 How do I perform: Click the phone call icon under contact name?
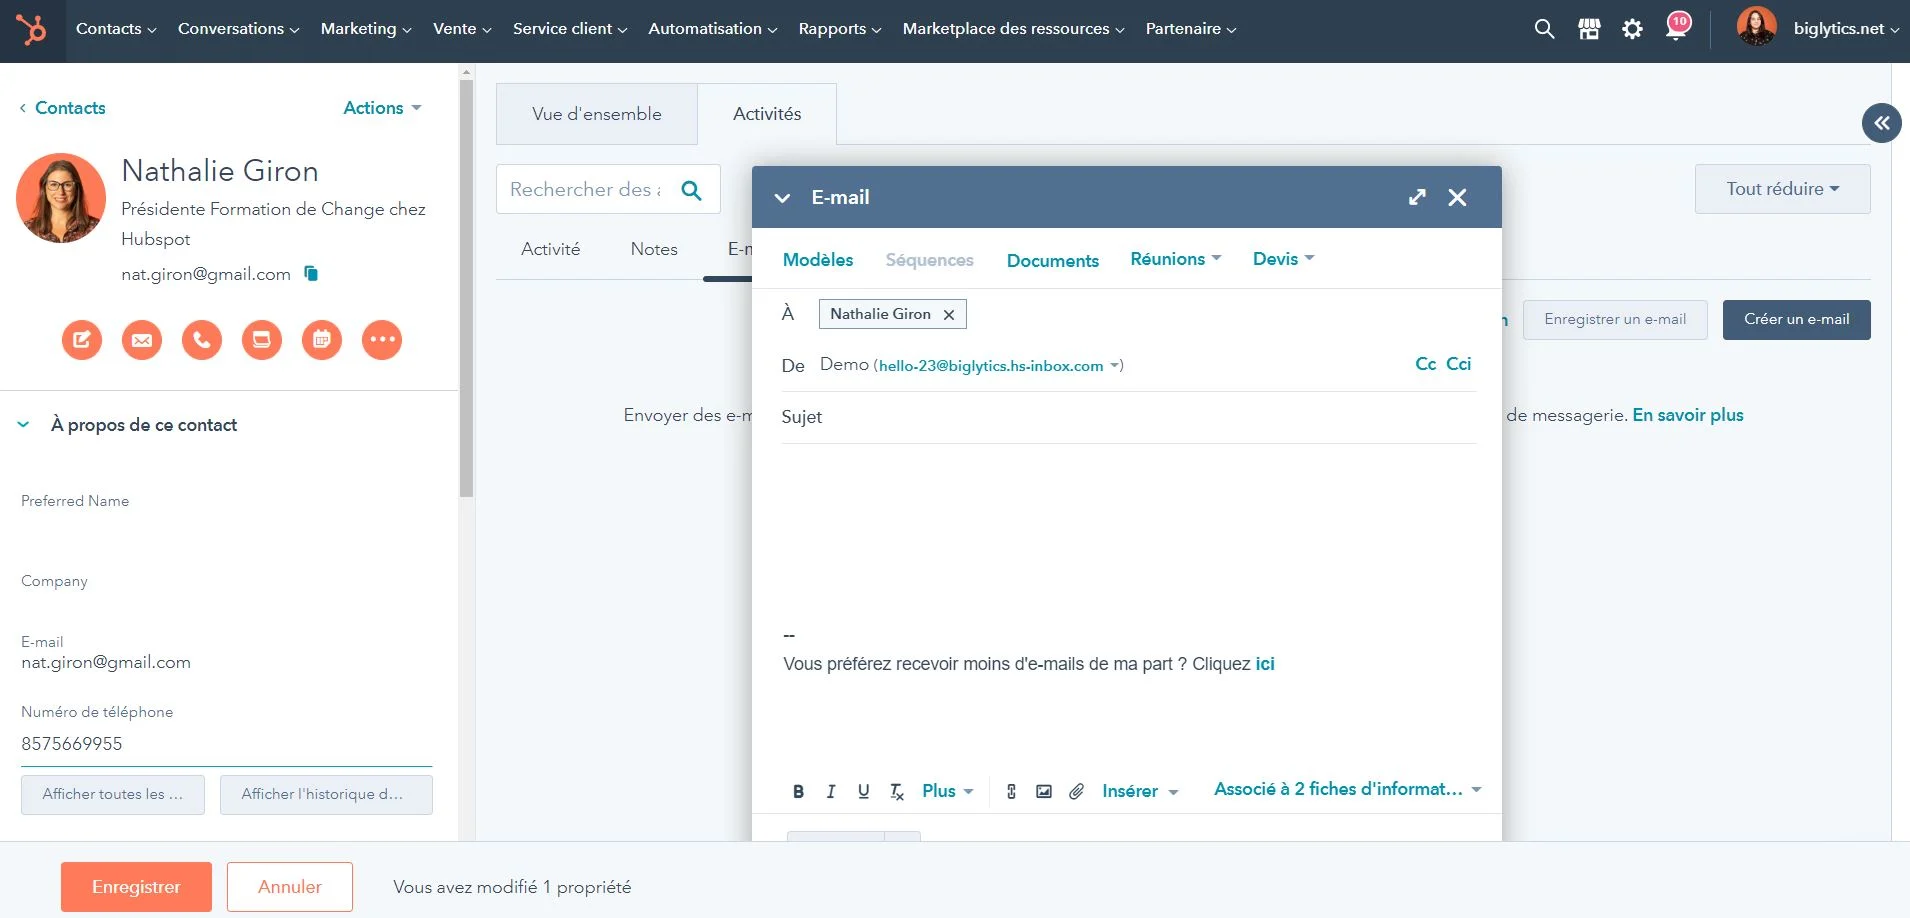(x=202, y=340)
